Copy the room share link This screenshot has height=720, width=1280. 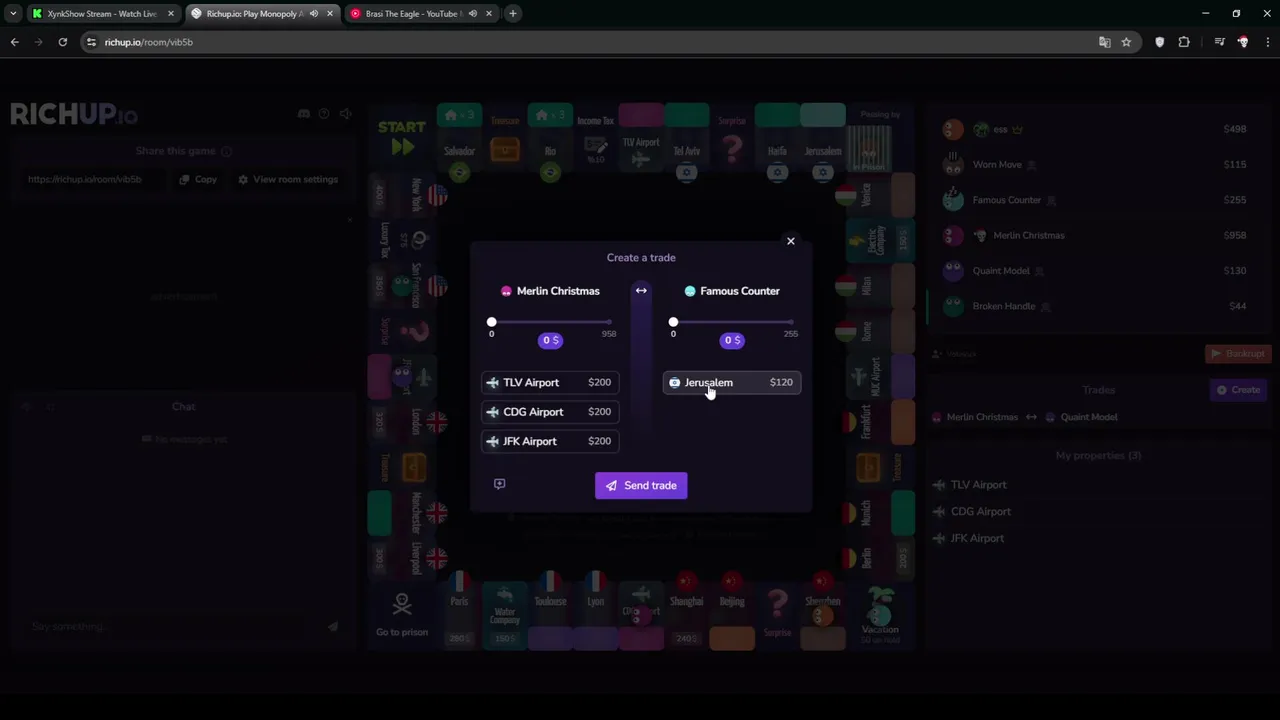[198, 179]
